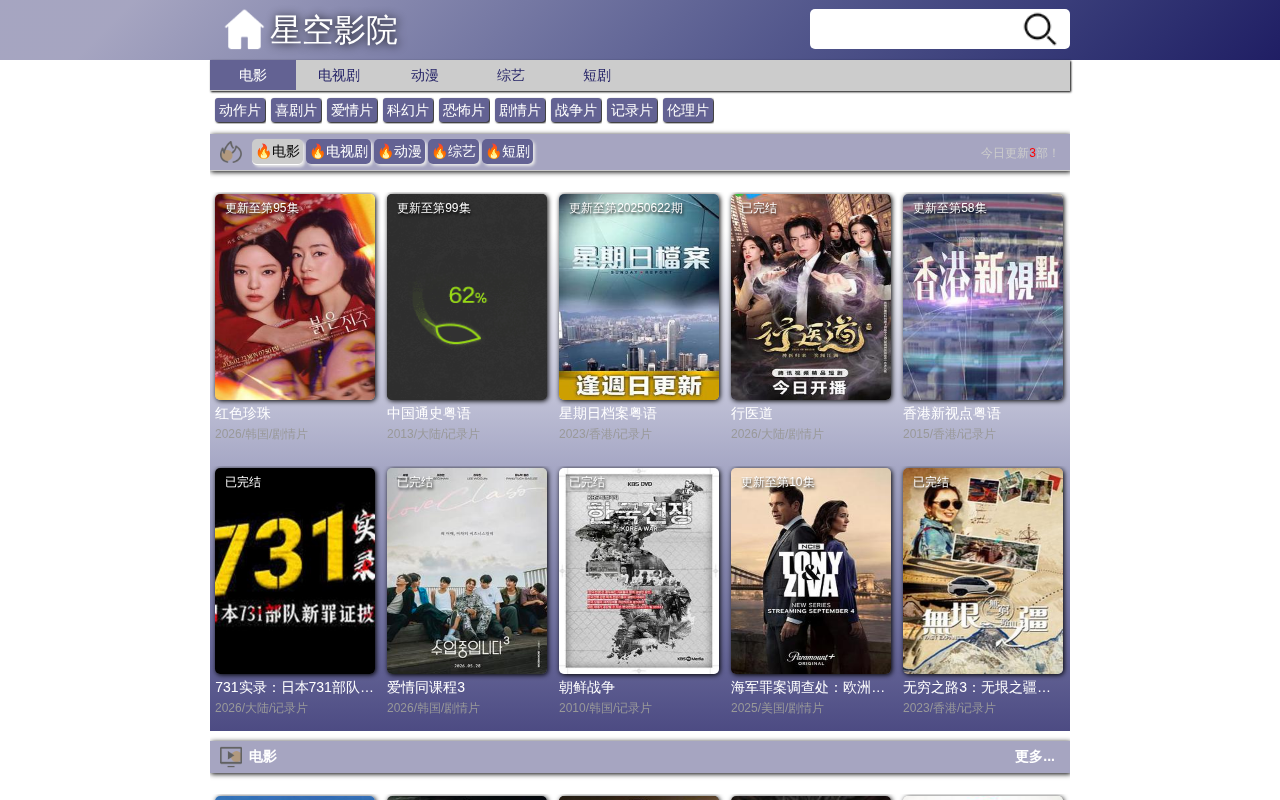Open the 星期日档案粤语 poster thumbnail
1280x800 pixels.
click(x=639, y=297)
